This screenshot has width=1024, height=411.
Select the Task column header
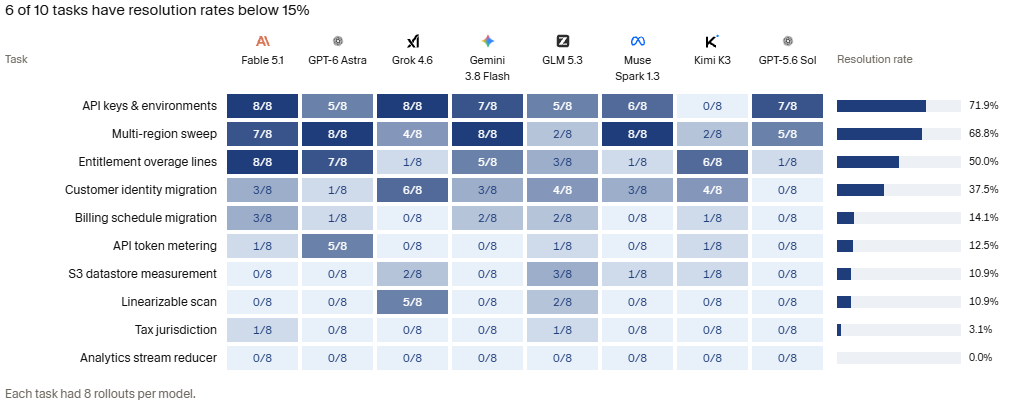[16, 59]
